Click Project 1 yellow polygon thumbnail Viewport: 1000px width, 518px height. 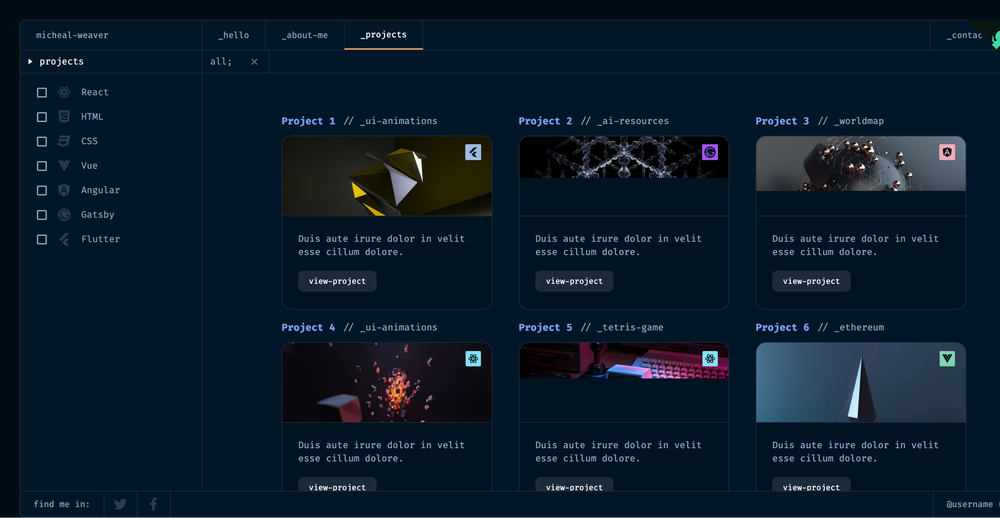[387, 176]
